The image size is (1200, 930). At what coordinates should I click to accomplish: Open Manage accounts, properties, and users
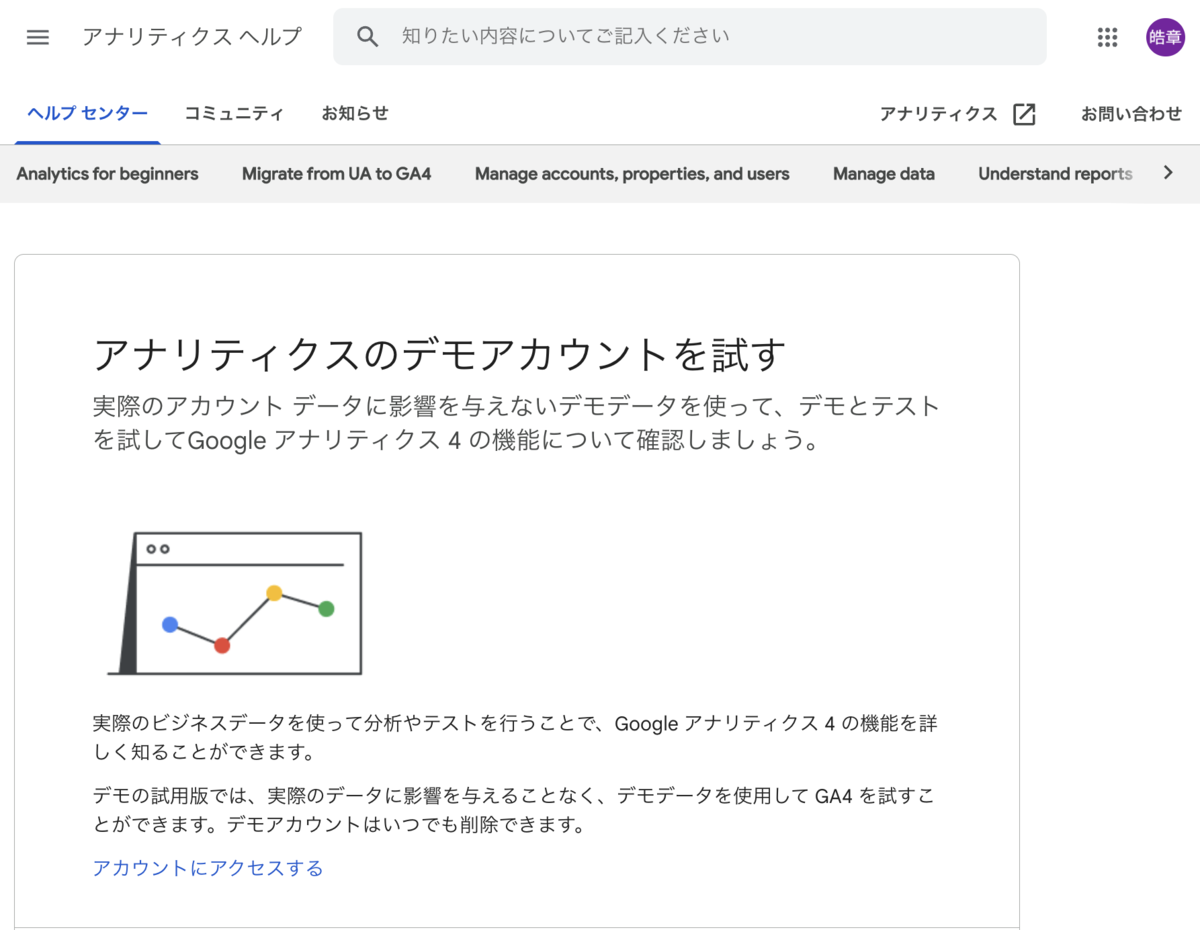tap(632, 174)
